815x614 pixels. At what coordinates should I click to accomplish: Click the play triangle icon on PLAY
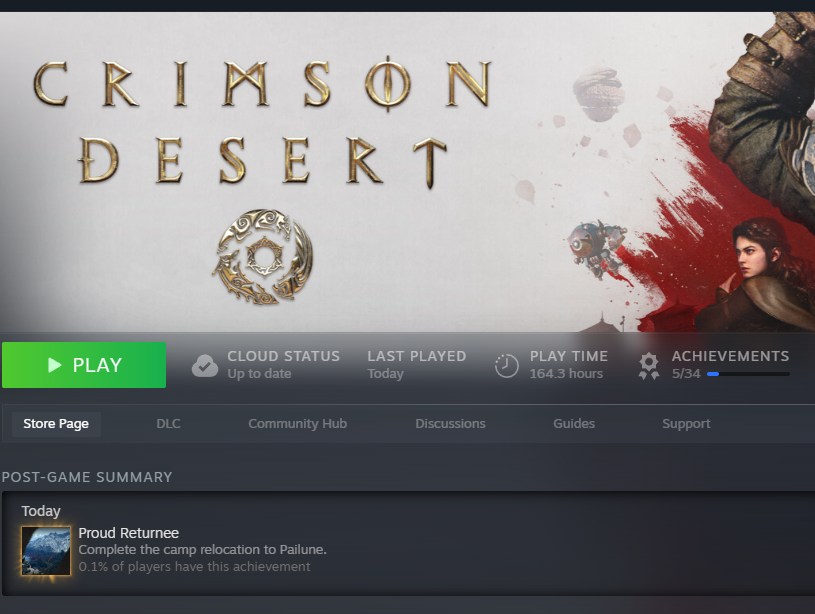tap(54, 365)
